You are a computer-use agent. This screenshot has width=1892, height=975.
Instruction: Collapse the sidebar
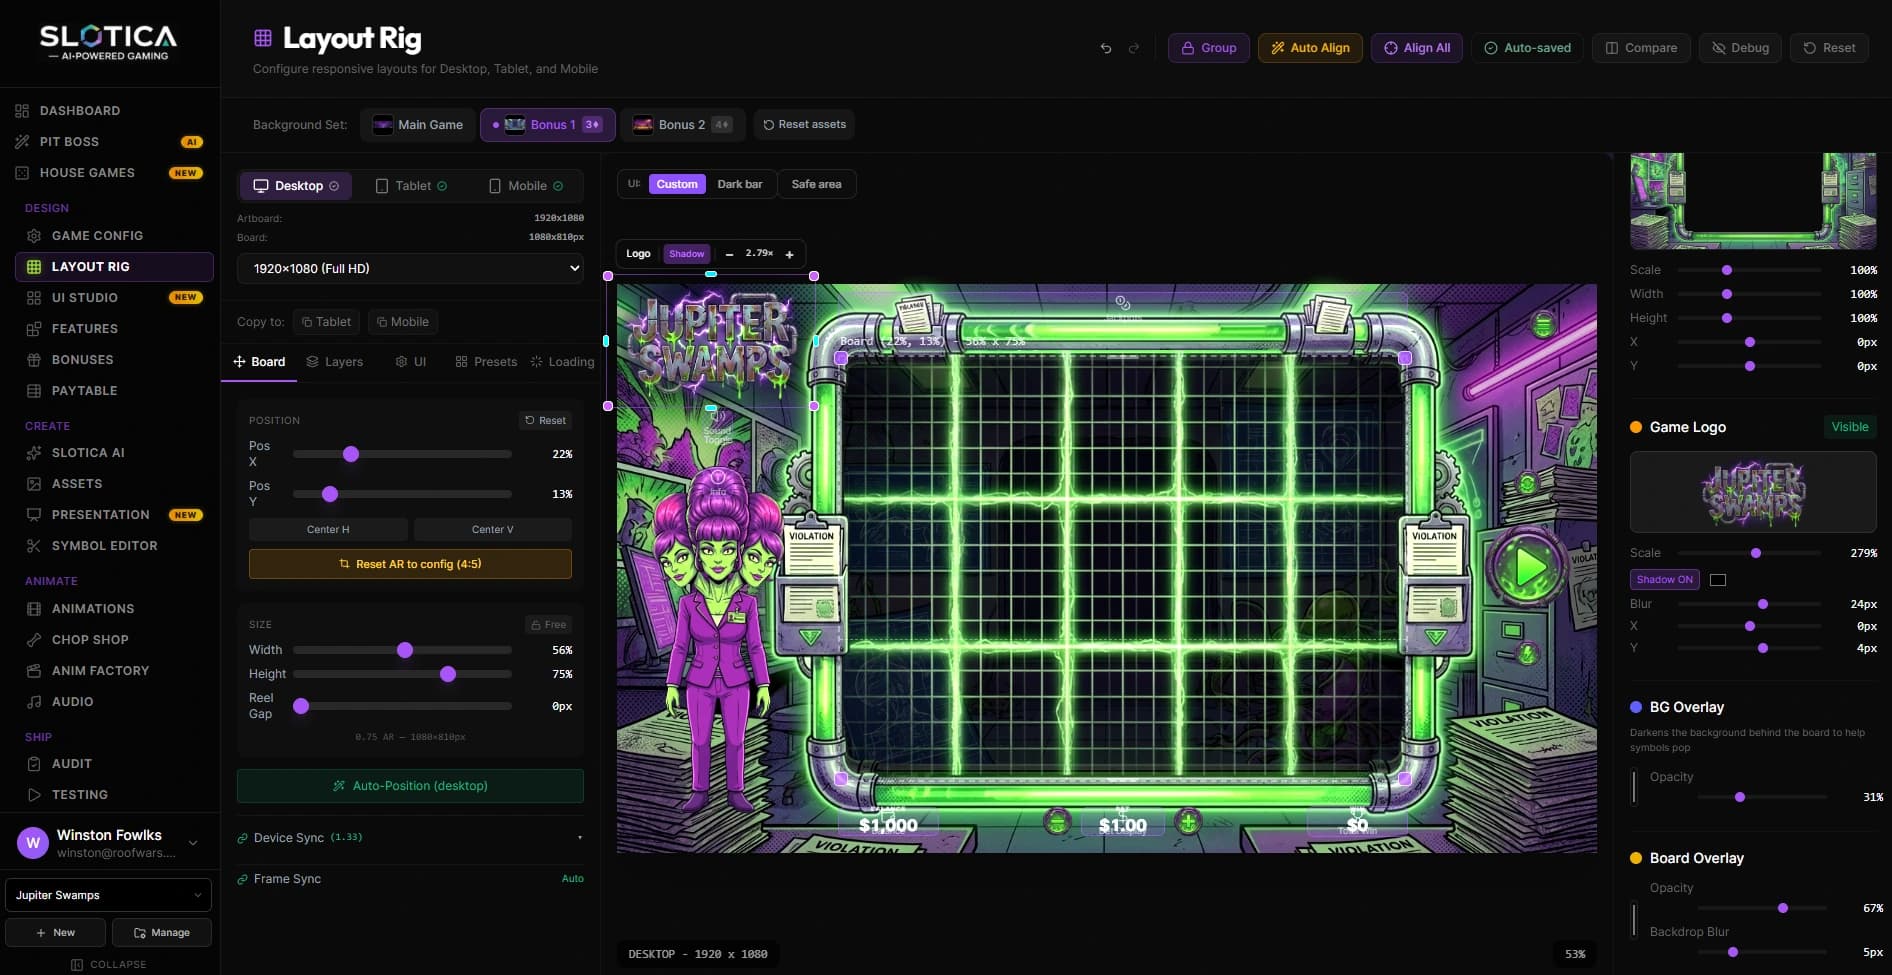tap(109, 965)
